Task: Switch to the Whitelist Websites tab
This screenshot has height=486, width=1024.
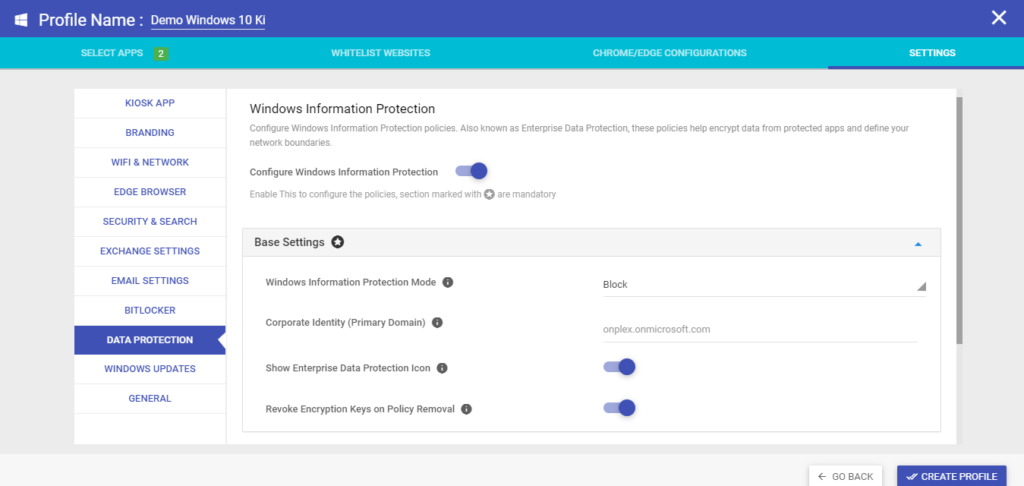Action: click(x=381, y=53)
